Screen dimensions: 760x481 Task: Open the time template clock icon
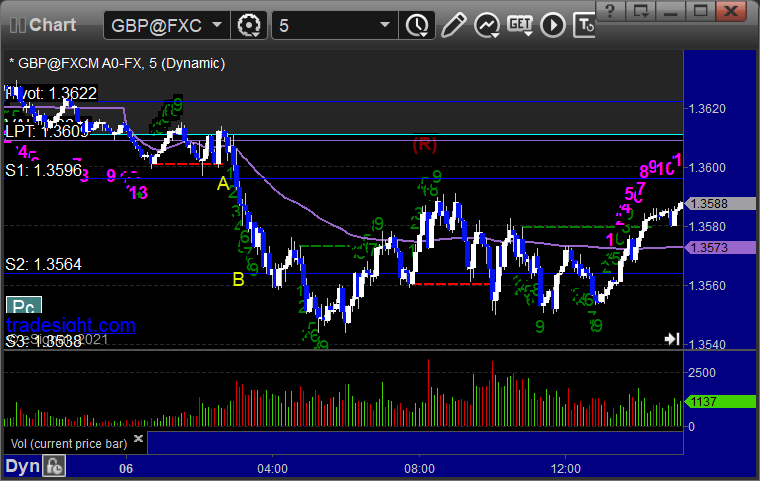[x=417, y=25]
